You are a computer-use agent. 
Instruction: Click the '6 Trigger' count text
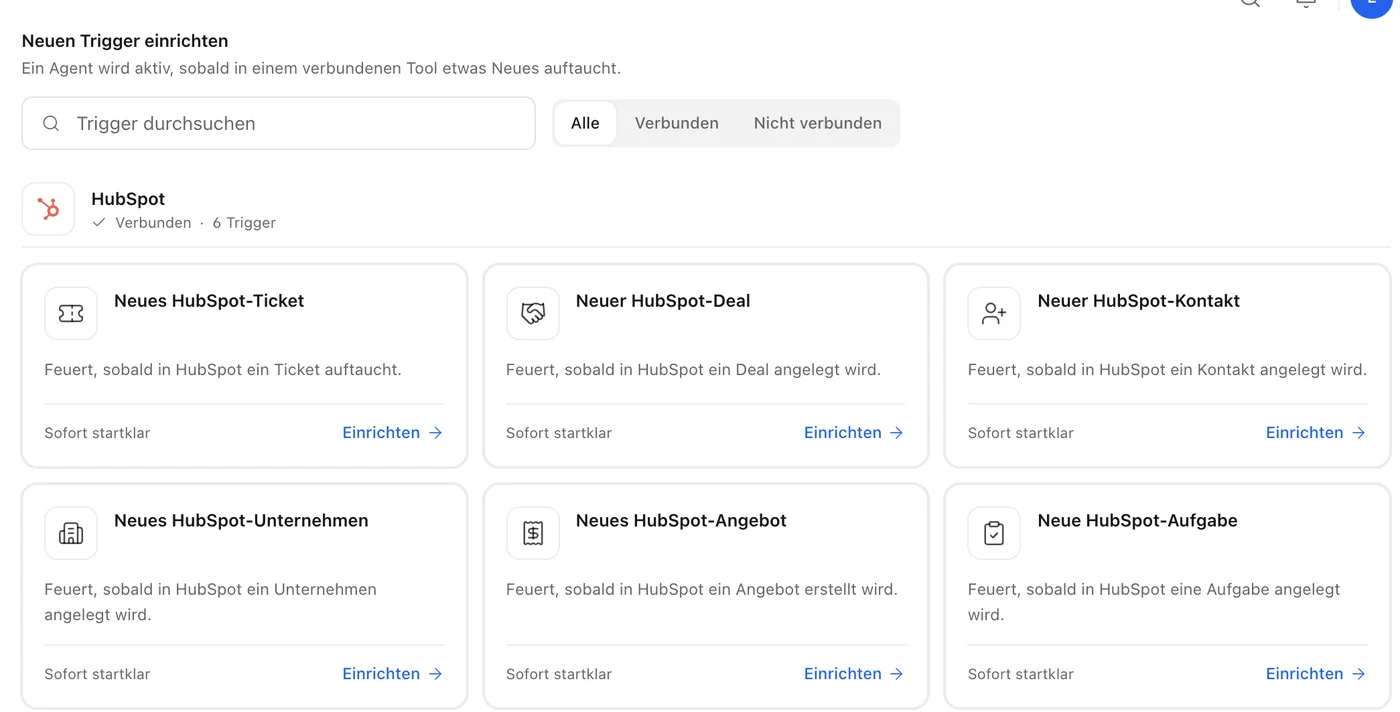(244, 223)
